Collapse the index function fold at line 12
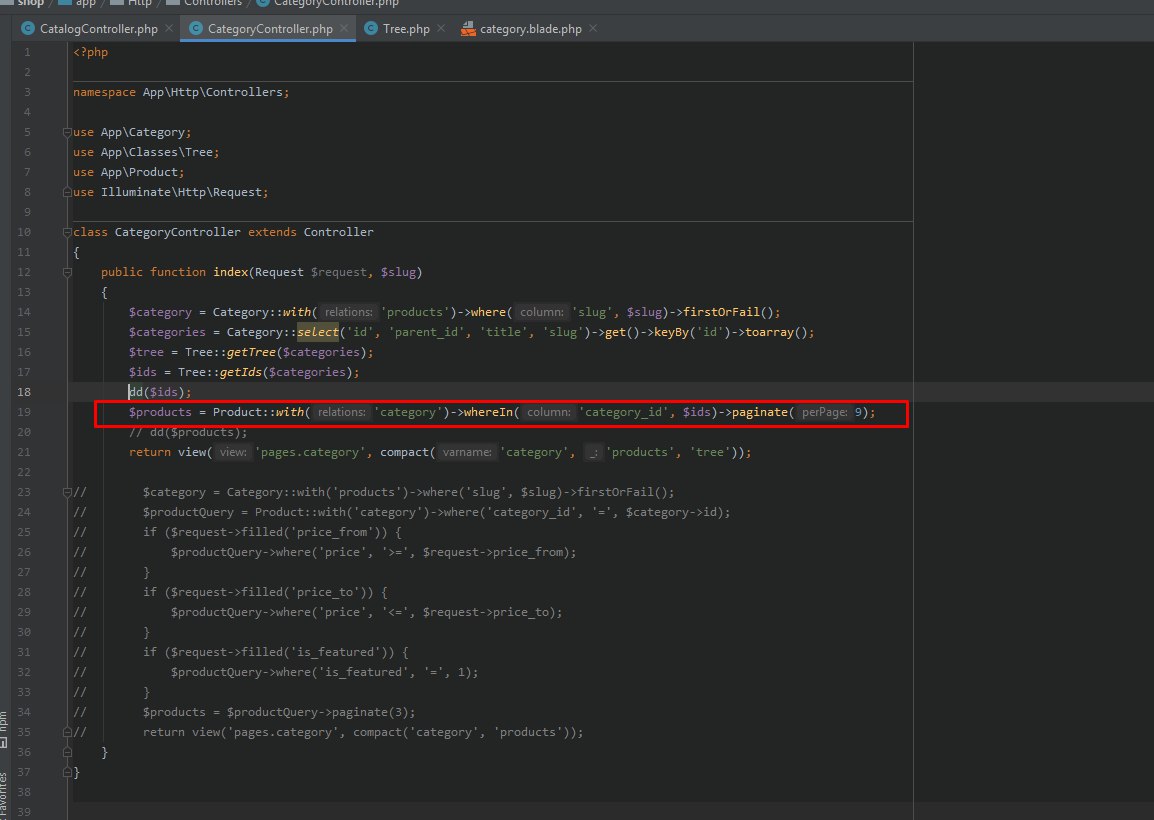This screenshot has width=1154, height=820. (67, 272)
